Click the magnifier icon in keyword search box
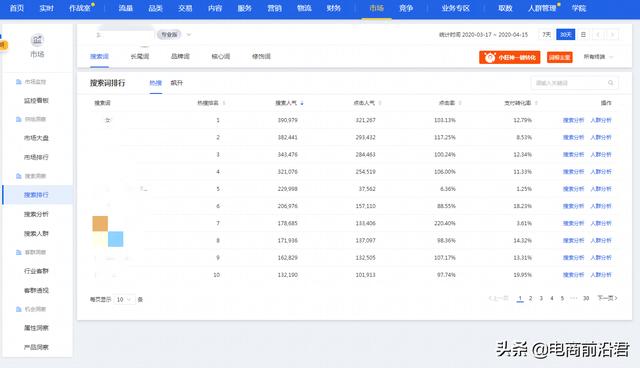Image resolution: width=640 pixels, height=368 pixels. (x=611, y=83)
